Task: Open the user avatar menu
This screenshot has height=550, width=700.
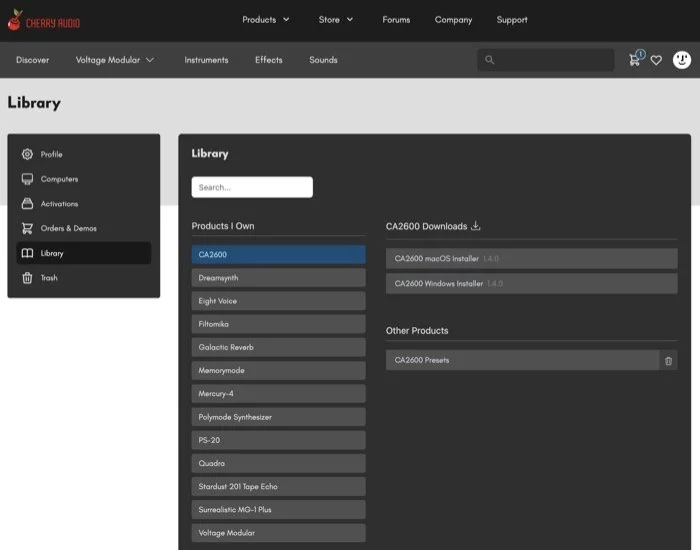Action: [682, 60]
